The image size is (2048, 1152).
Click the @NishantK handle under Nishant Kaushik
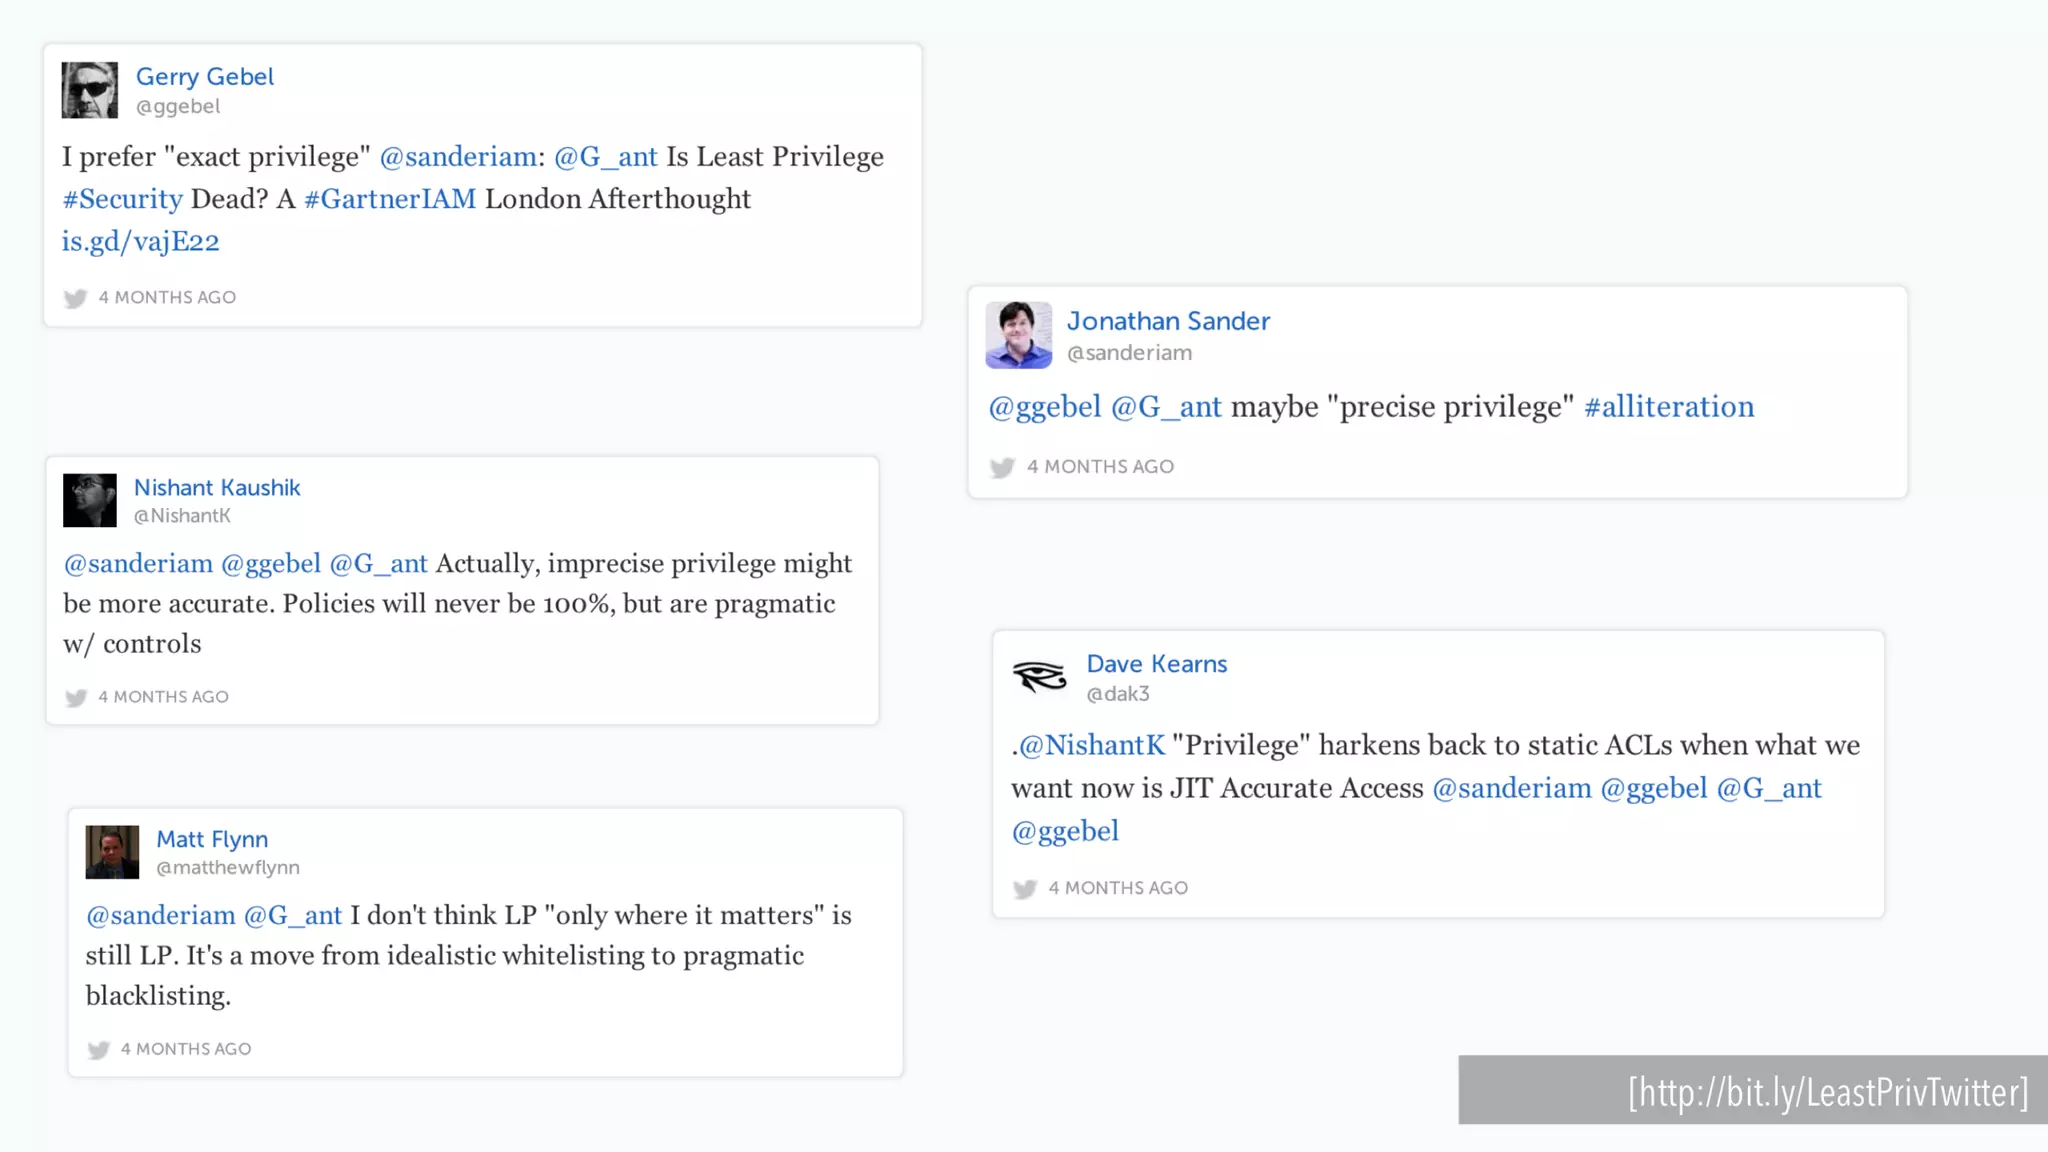182,516
